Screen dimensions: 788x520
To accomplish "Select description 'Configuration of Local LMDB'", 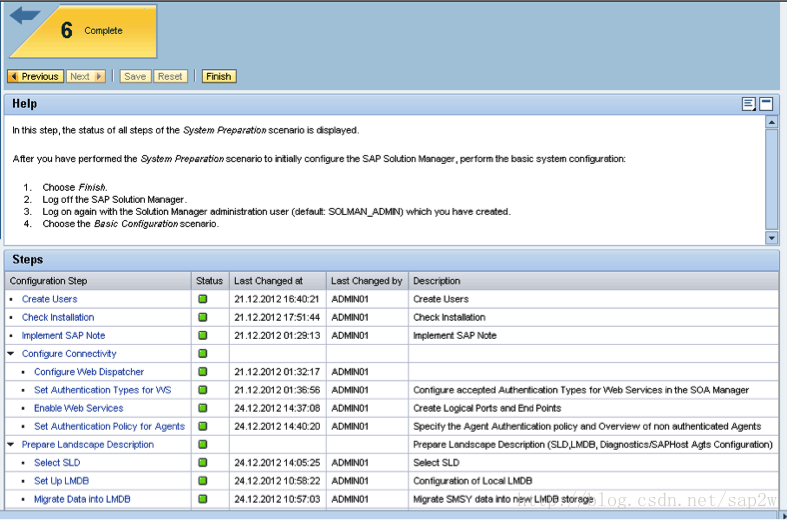I will click(x=472, y=481).
